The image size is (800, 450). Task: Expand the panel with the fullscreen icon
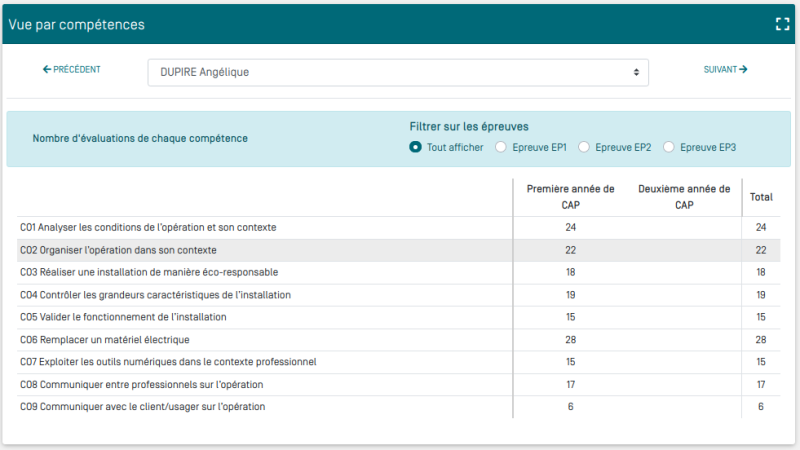(x=782, y=24)
